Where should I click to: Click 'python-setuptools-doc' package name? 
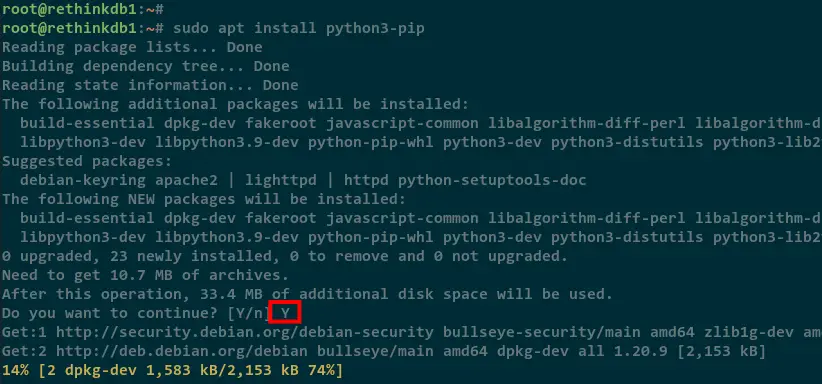[x=492, y=180]
